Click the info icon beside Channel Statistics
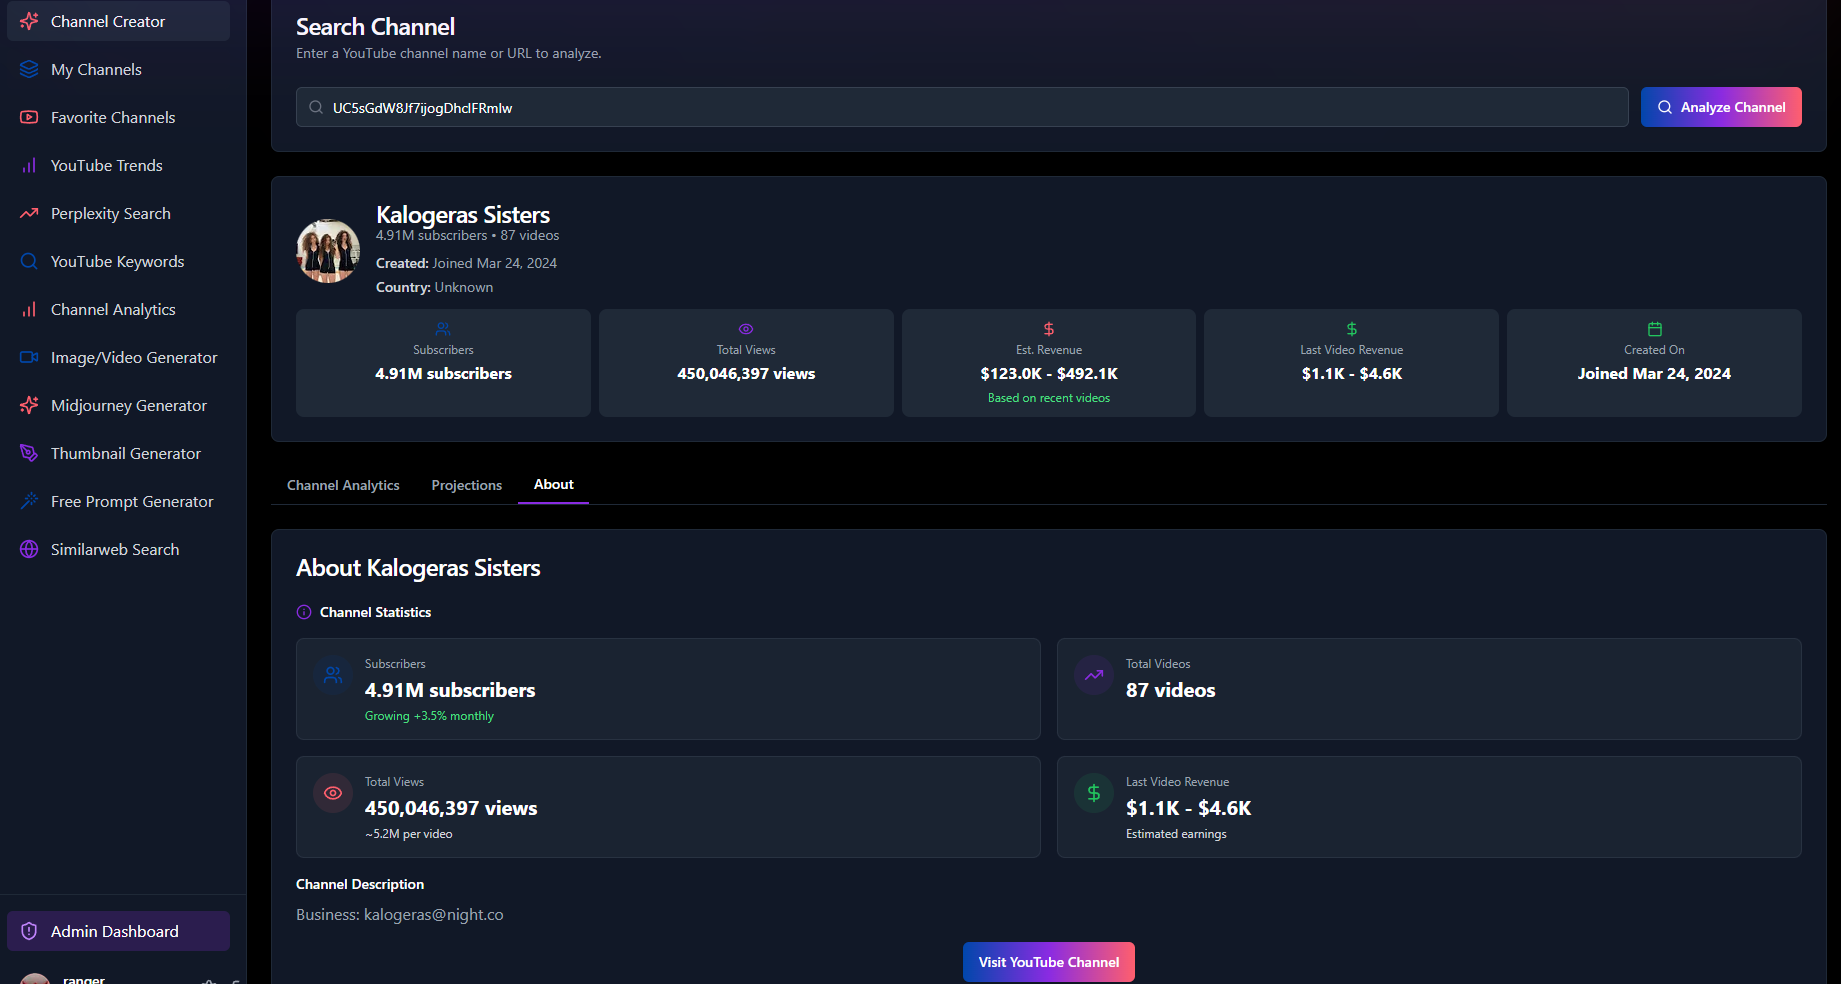The image size is (1841, 984). click(x=304, y=612)
